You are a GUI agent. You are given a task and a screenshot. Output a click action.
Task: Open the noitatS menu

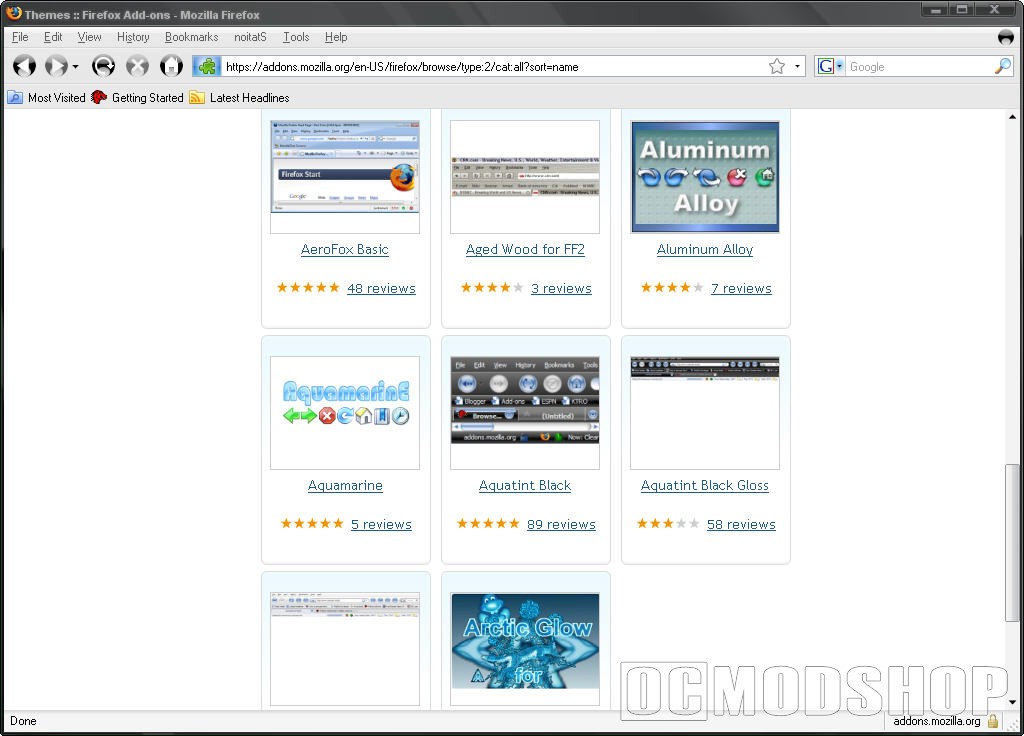pos(250,37)
